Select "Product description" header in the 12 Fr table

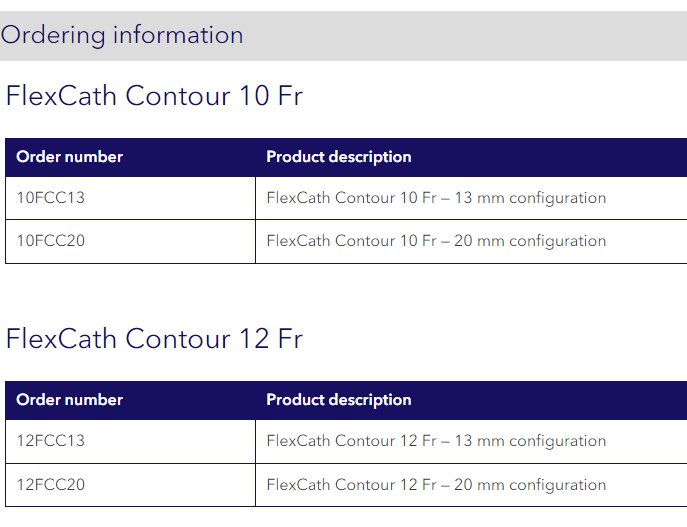coord(338,400)
